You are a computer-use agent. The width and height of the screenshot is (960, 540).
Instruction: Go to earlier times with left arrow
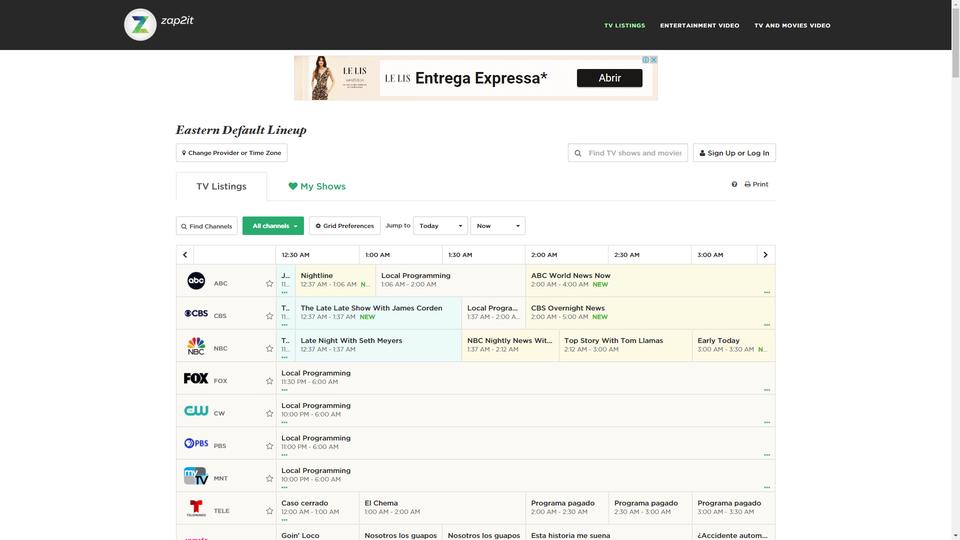(185, 255)
